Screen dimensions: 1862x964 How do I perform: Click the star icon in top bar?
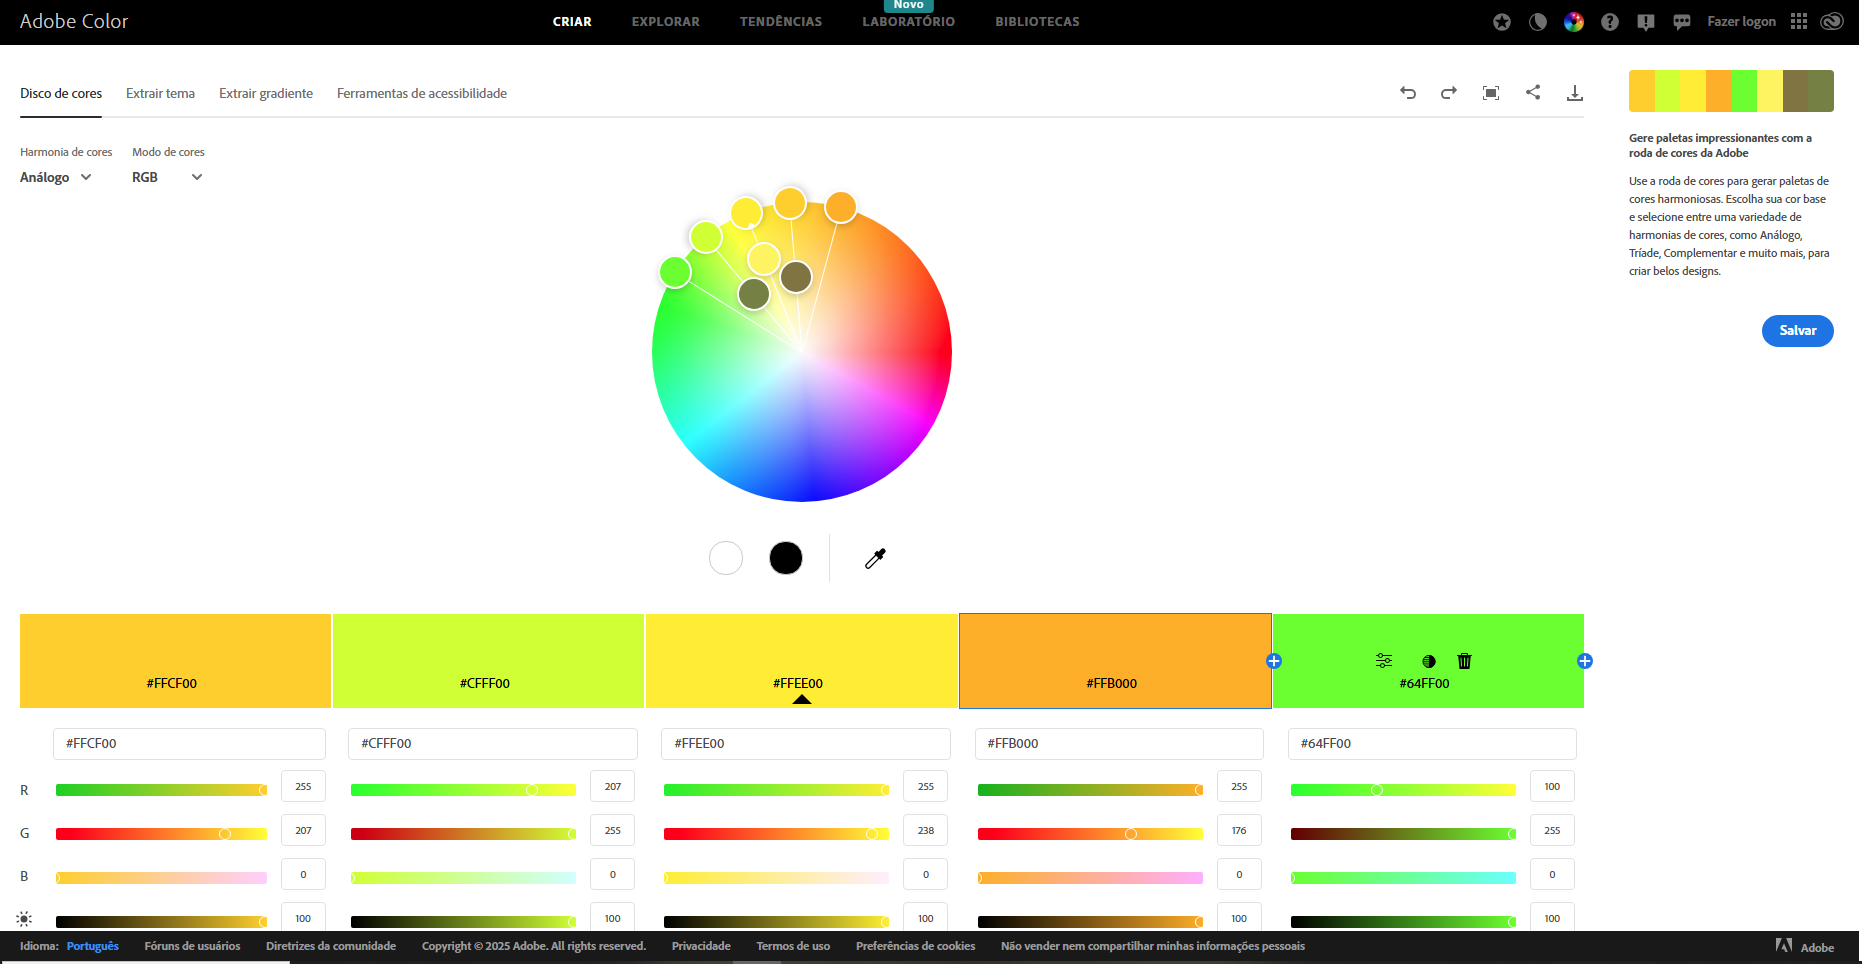coord(1502,22)
